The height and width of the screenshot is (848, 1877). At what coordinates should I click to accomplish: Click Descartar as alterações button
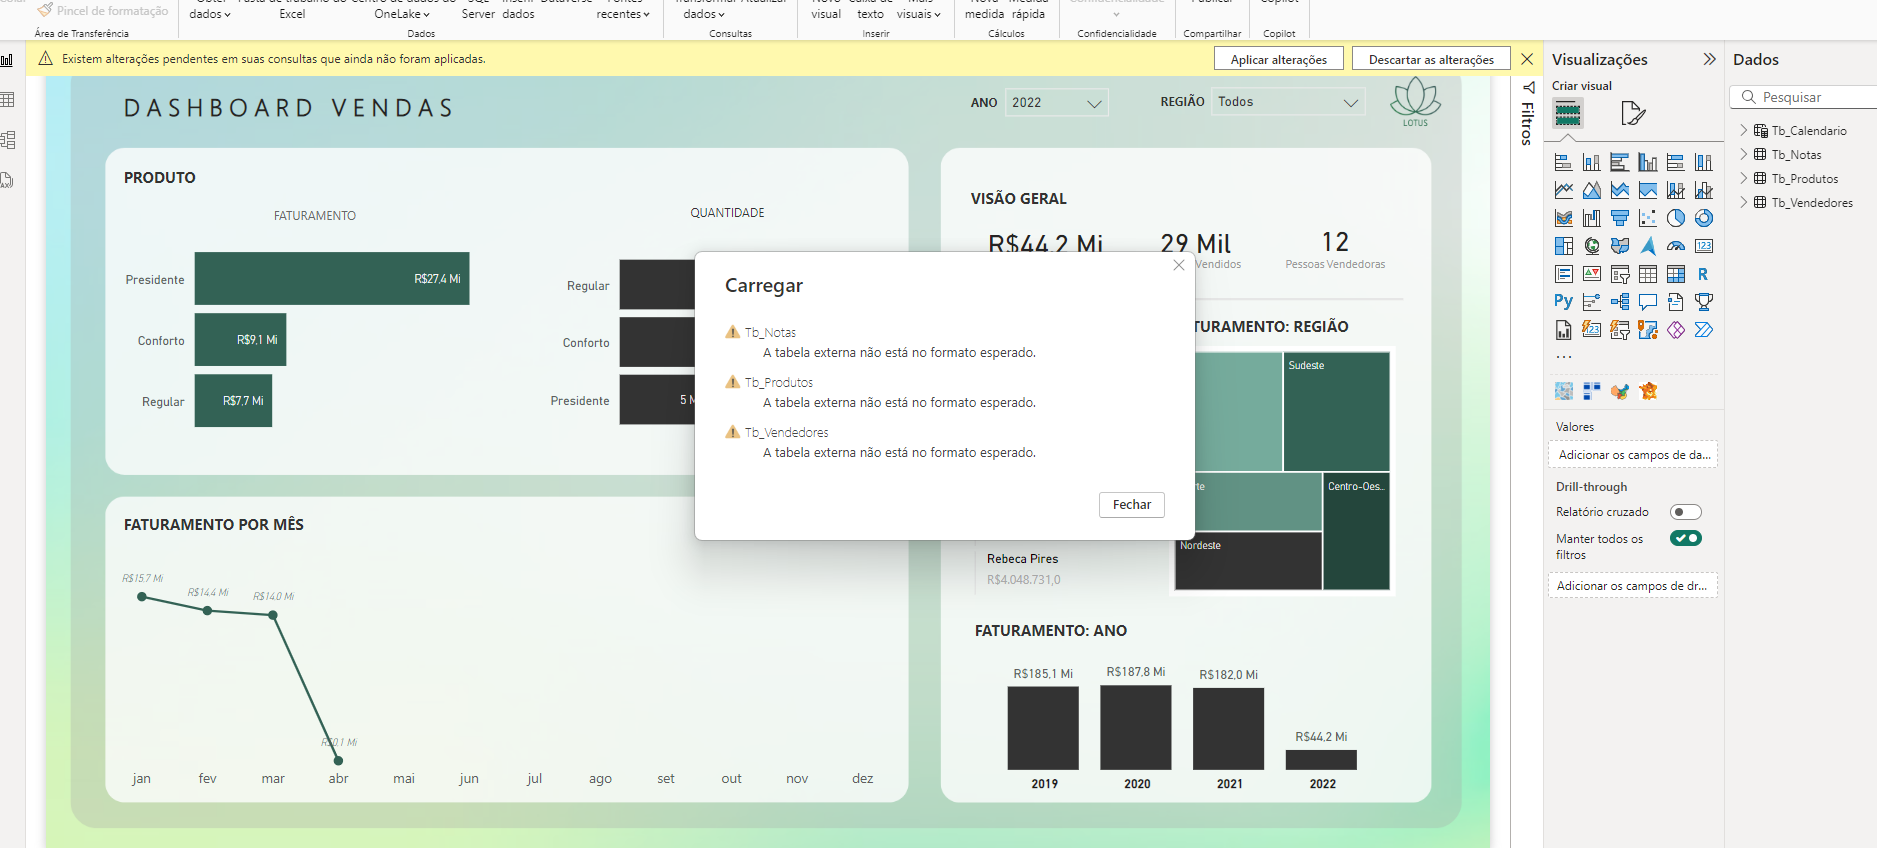point(1431,59)
